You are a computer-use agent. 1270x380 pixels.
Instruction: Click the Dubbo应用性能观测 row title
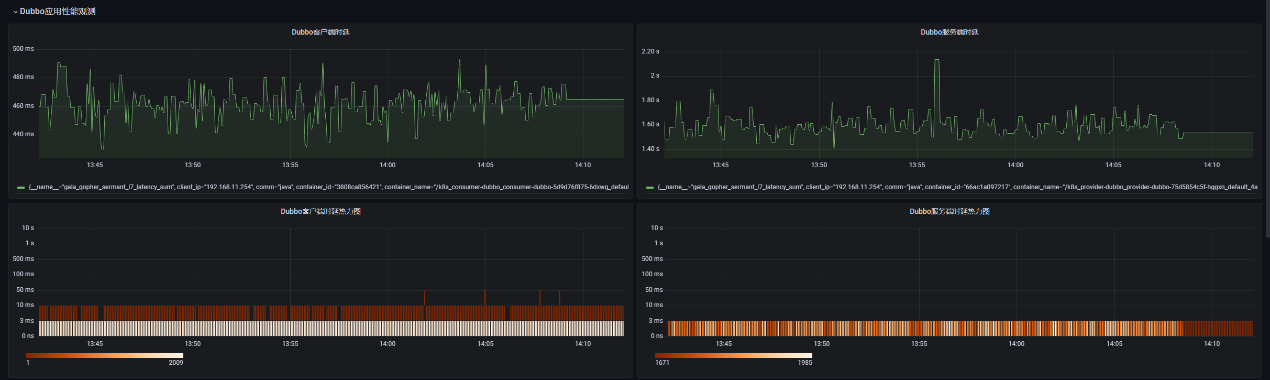(58, 11)
